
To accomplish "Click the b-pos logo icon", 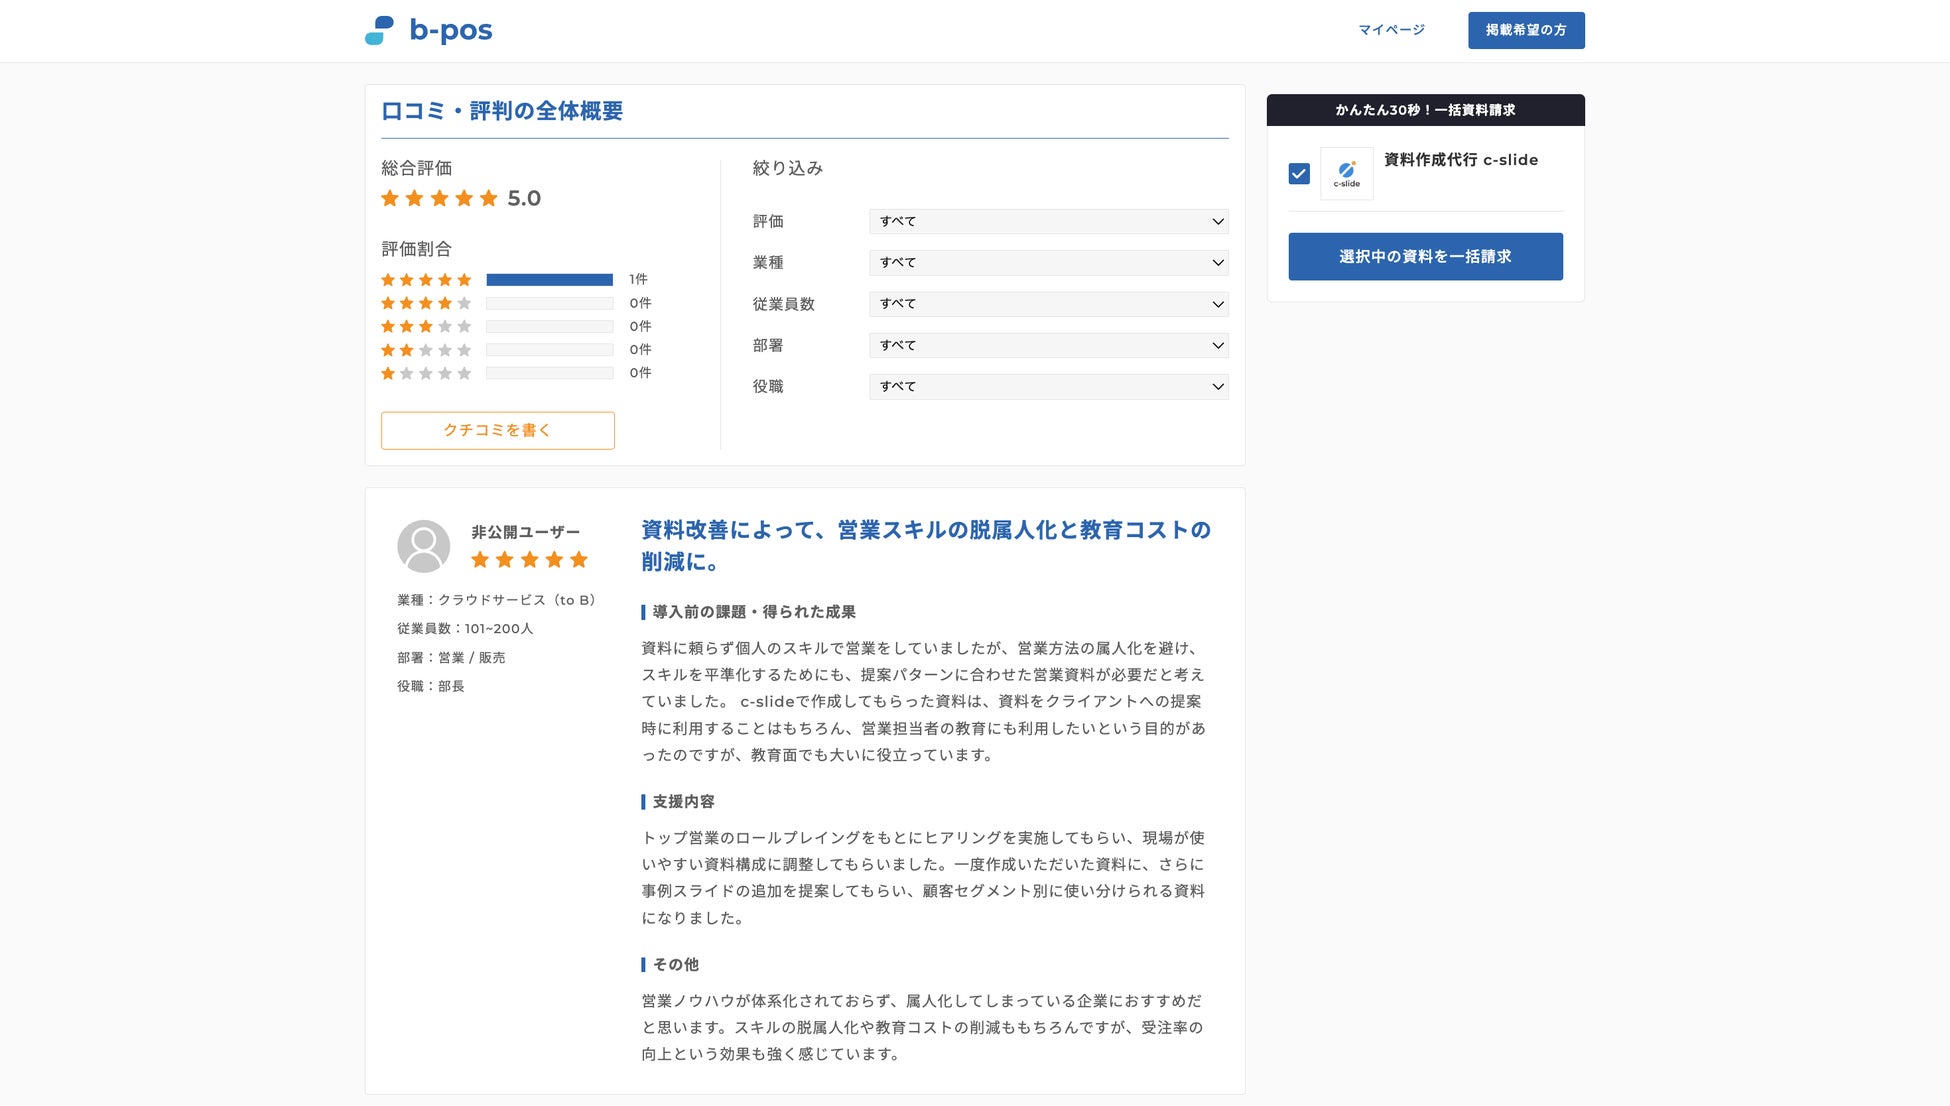I will click(380, 30).
